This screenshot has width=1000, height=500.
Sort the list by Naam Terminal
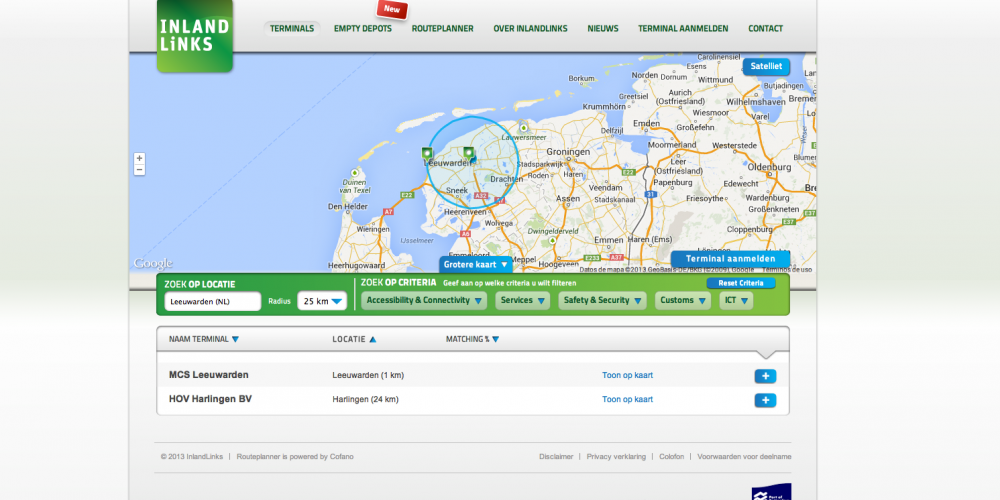203,339
